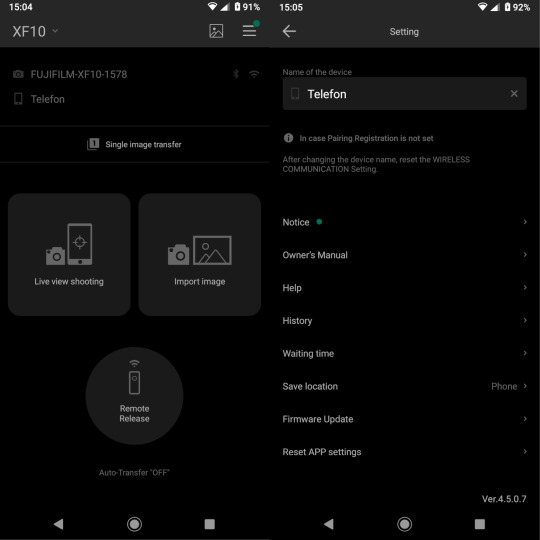Screen dimensions: 540x540
Task: Tap the green notification dot beside Notice
Action: [319, 222]
